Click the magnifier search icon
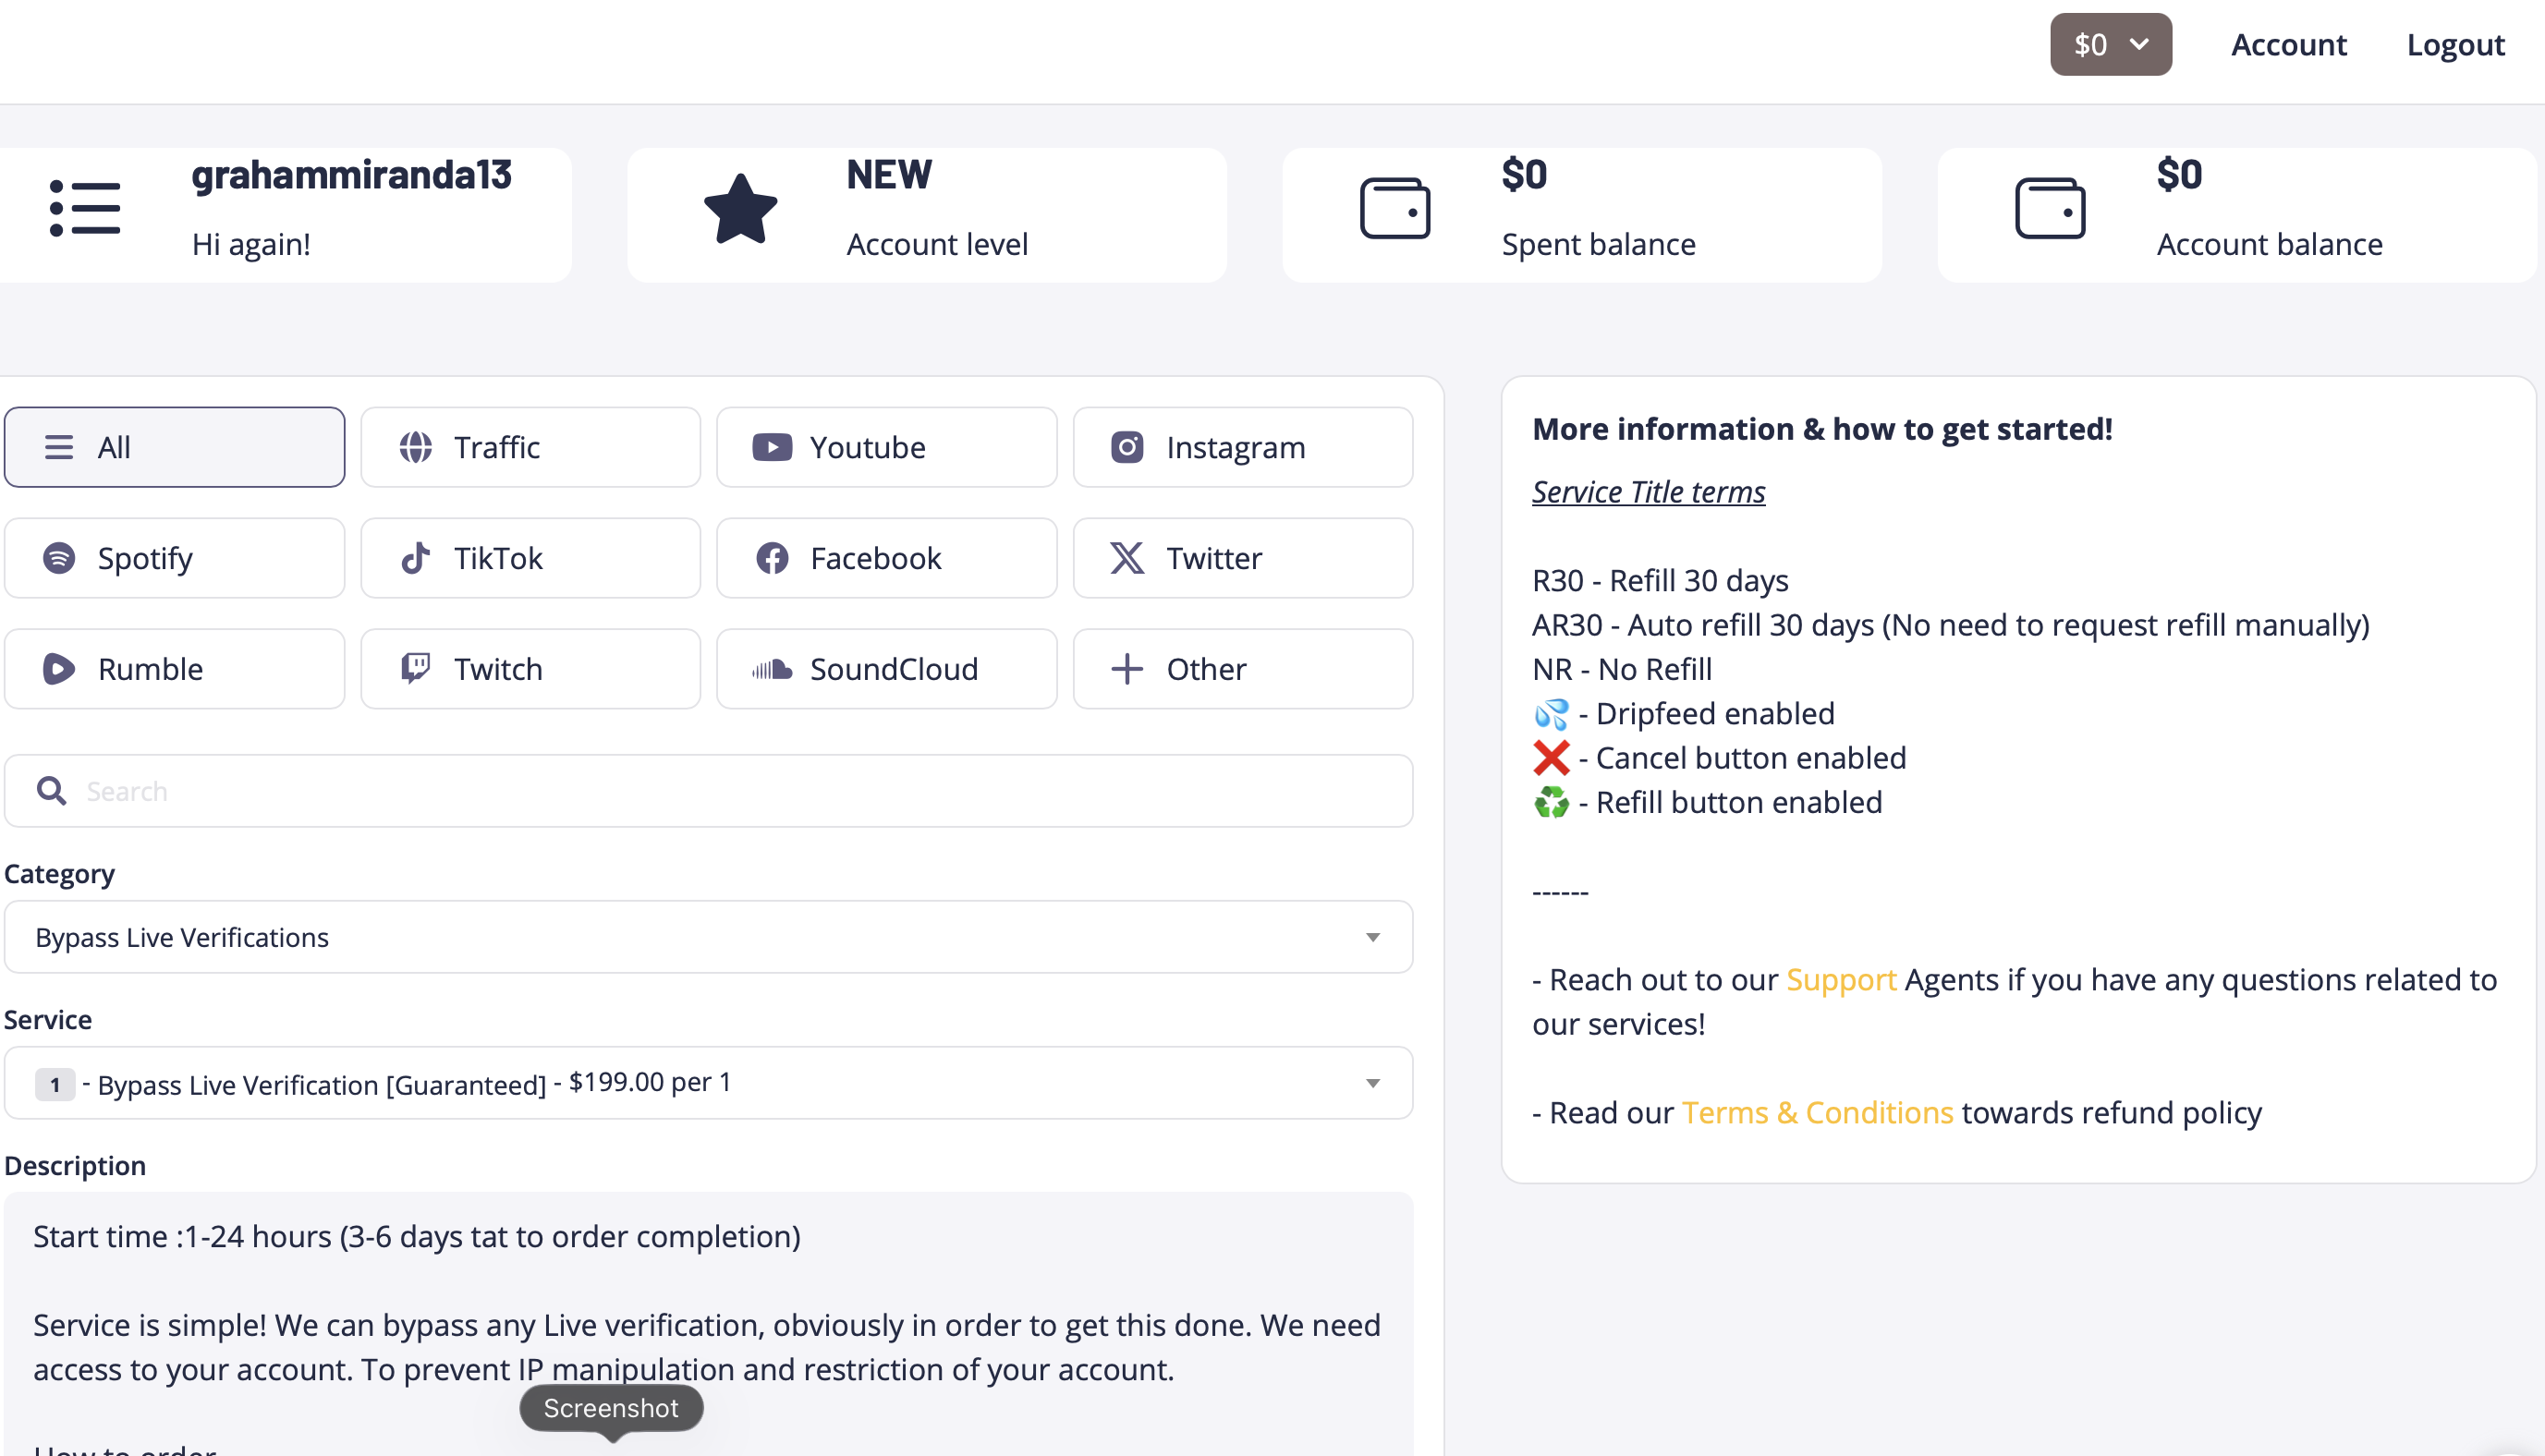The image size is (2545, 1456). point(51,791)
